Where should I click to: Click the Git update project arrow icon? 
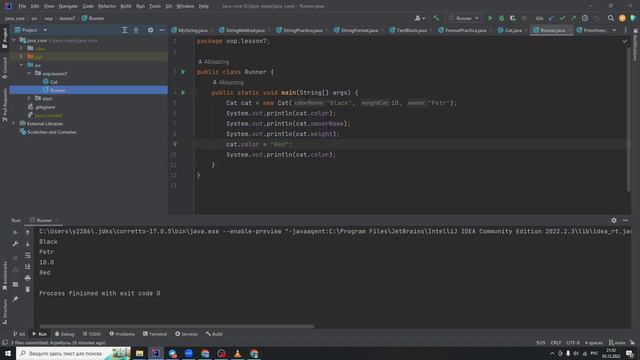551,18
